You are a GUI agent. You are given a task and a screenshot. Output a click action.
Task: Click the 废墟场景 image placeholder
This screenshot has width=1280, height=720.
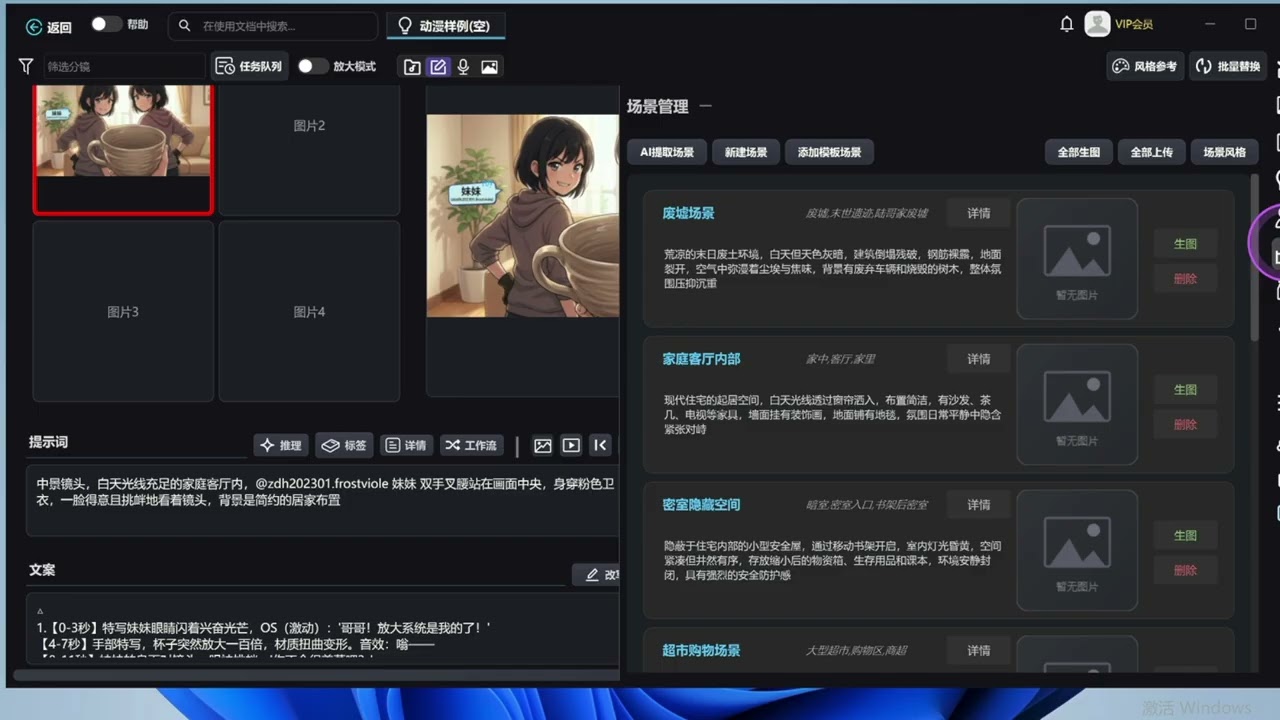point(1077,258)
